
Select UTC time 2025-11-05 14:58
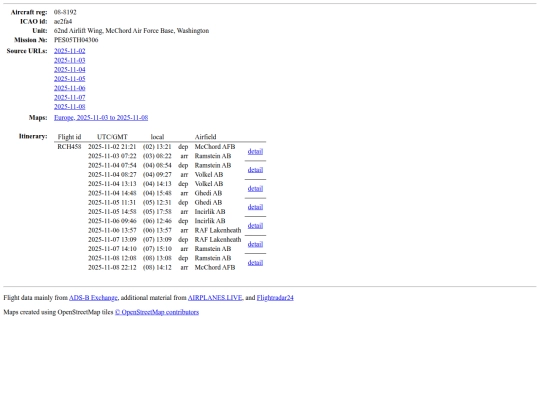coord(112,212)
